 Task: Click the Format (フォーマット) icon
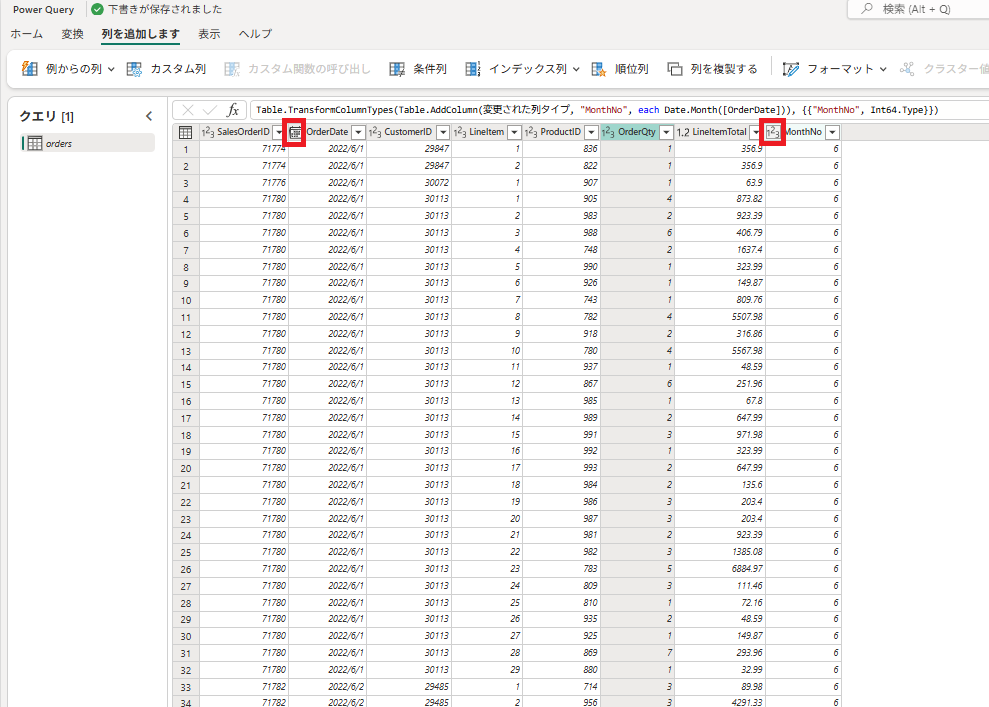pos(790,69)
